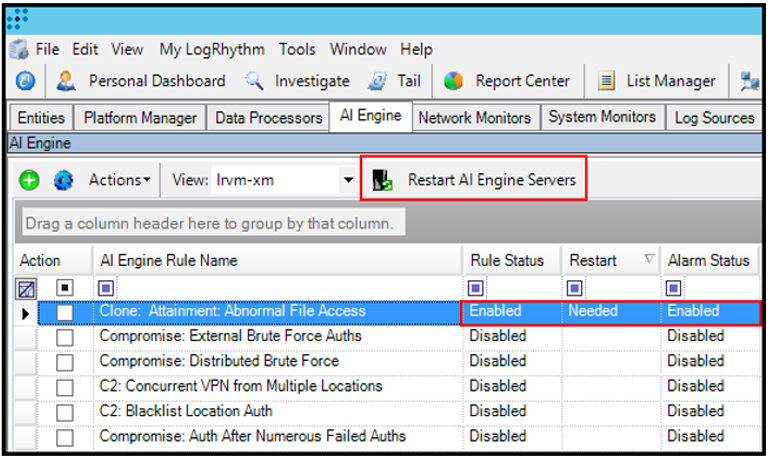
Task: Click filter icon under AI Engine Rule Name
Action: coord(106,288)
